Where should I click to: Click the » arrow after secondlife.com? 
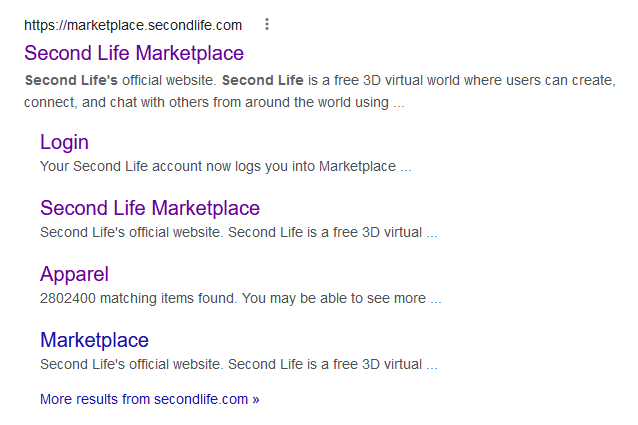coord(256,399)
